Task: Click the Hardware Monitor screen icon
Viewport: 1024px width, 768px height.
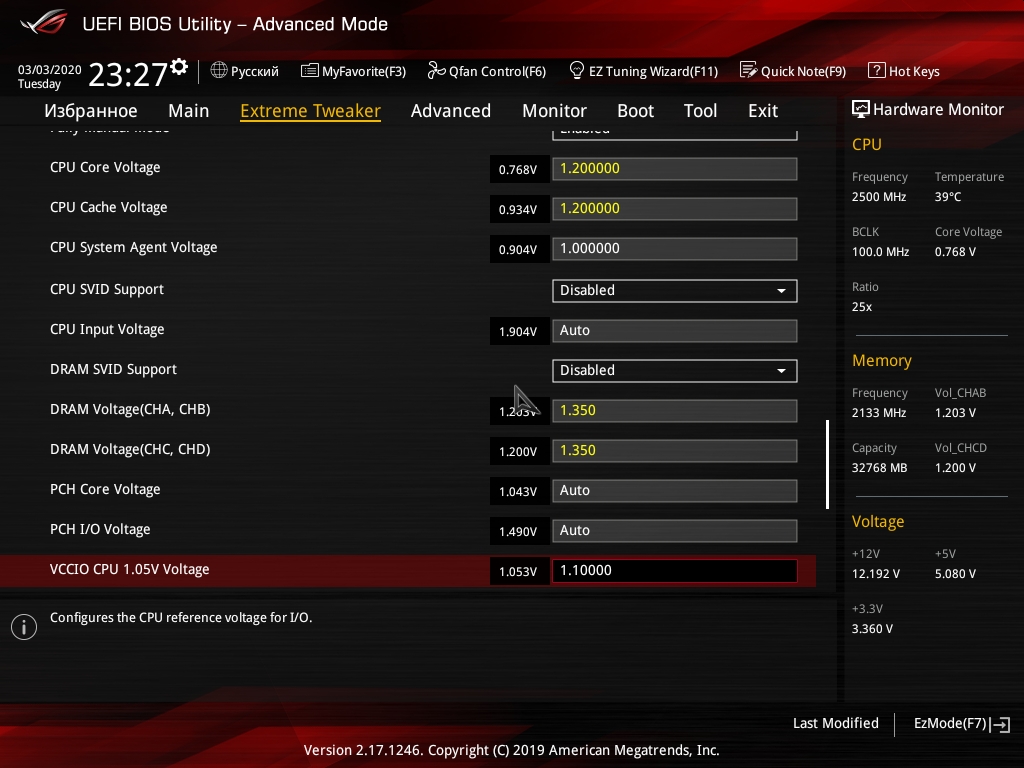Action: (861, 109)
